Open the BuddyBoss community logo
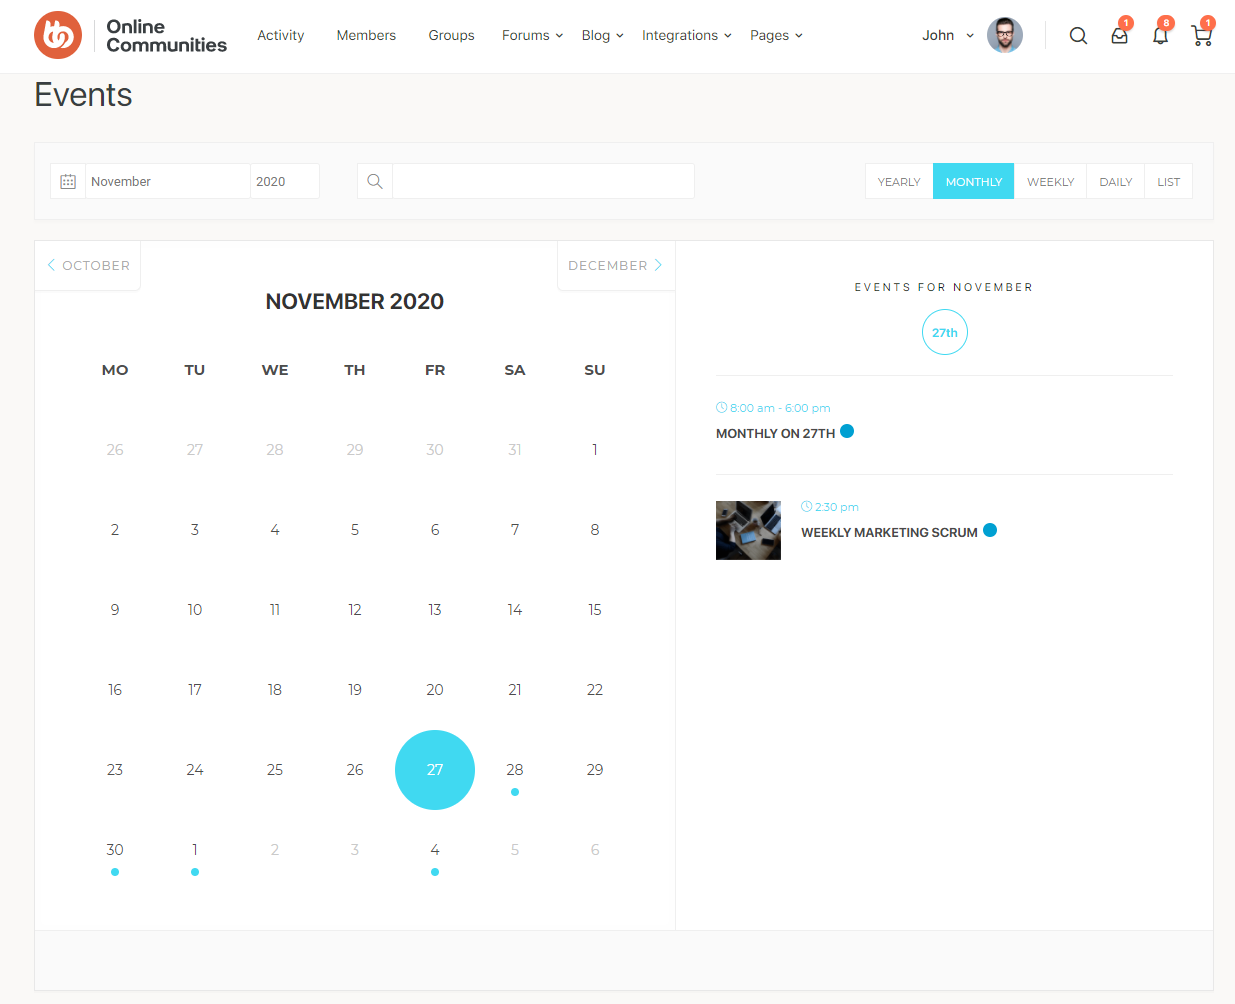Screen dimensions: 1235x1004 click(58, 34)
